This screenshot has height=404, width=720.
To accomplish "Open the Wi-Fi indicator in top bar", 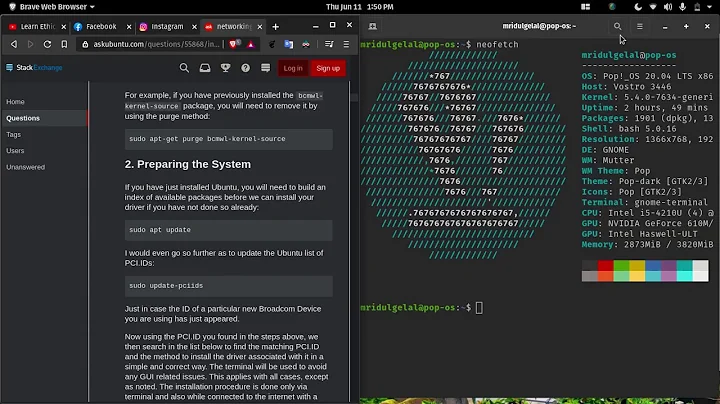I will tap(653, 7).
